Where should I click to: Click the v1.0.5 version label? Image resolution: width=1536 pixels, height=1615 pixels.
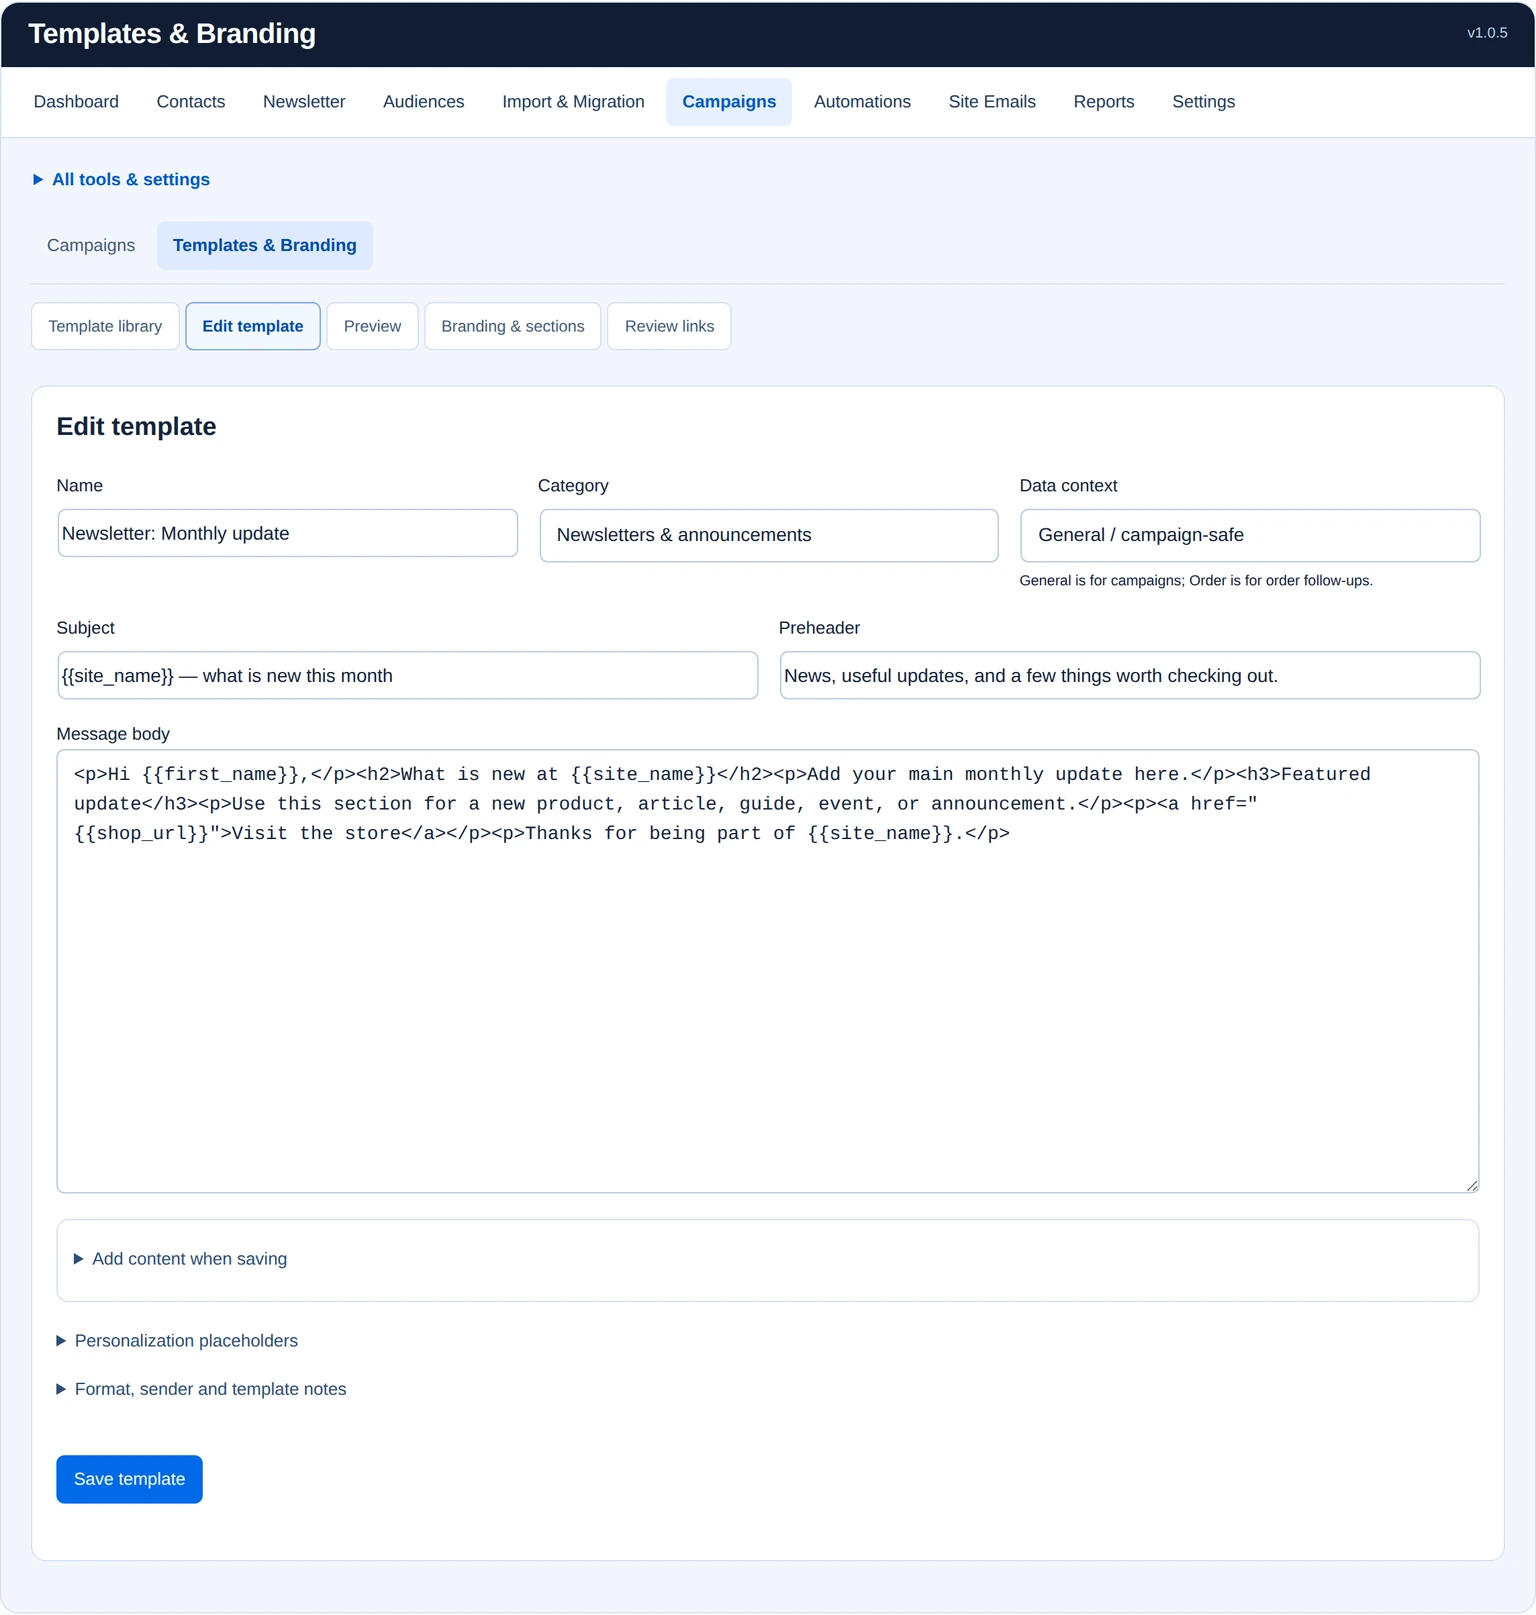1487,33
